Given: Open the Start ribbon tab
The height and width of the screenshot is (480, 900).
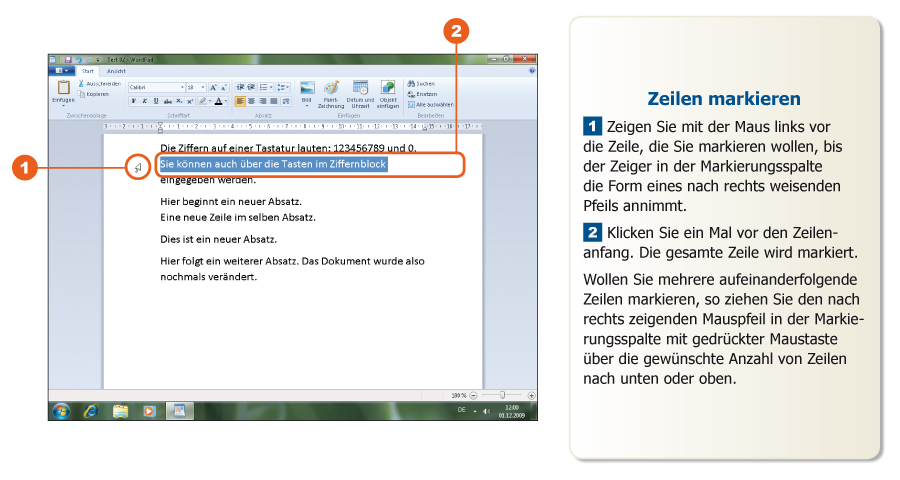Looking at the screenshot, I should tap(88, 71).
